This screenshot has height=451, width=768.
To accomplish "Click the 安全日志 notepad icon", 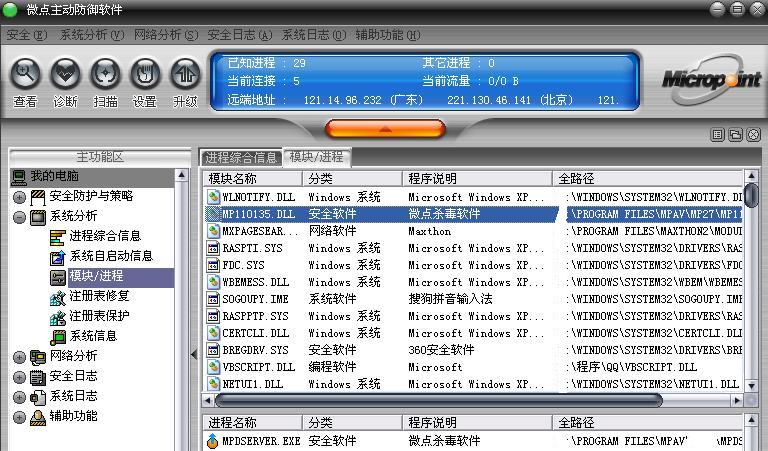I will point(38,378).
